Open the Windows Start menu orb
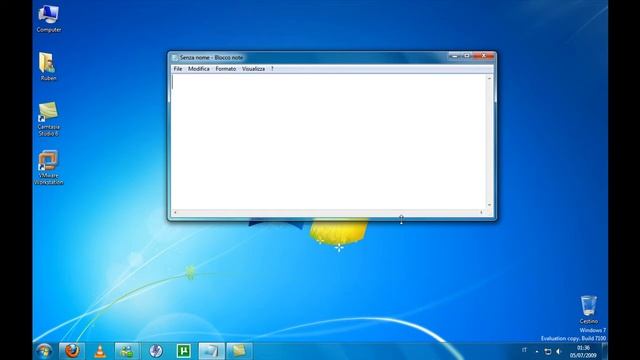The height and width of the screenshot is (360, 640). click(x=44, y=351)
